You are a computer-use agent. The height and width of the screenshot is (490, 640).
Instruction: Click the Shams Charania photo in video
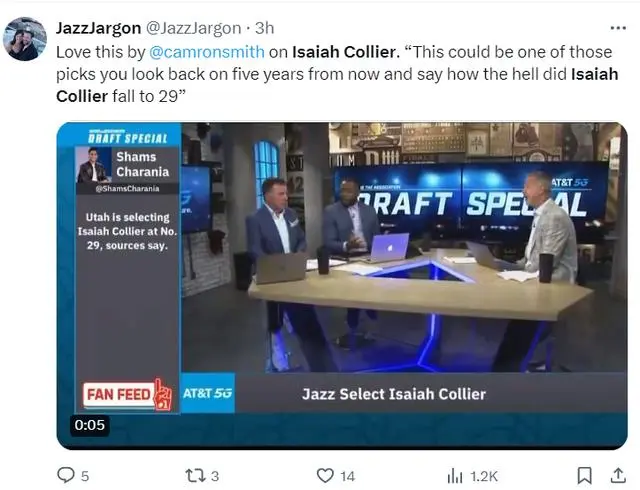pos(94,165)
